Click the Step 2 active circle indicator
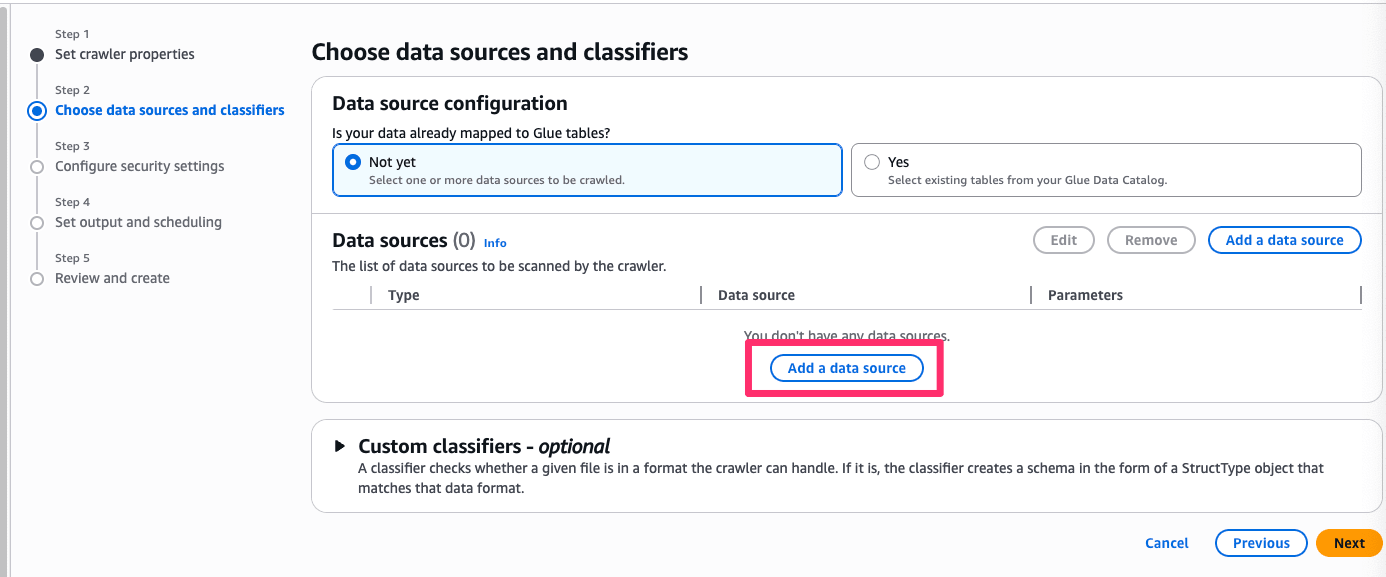1386x577 pixels. coord(37,111)
